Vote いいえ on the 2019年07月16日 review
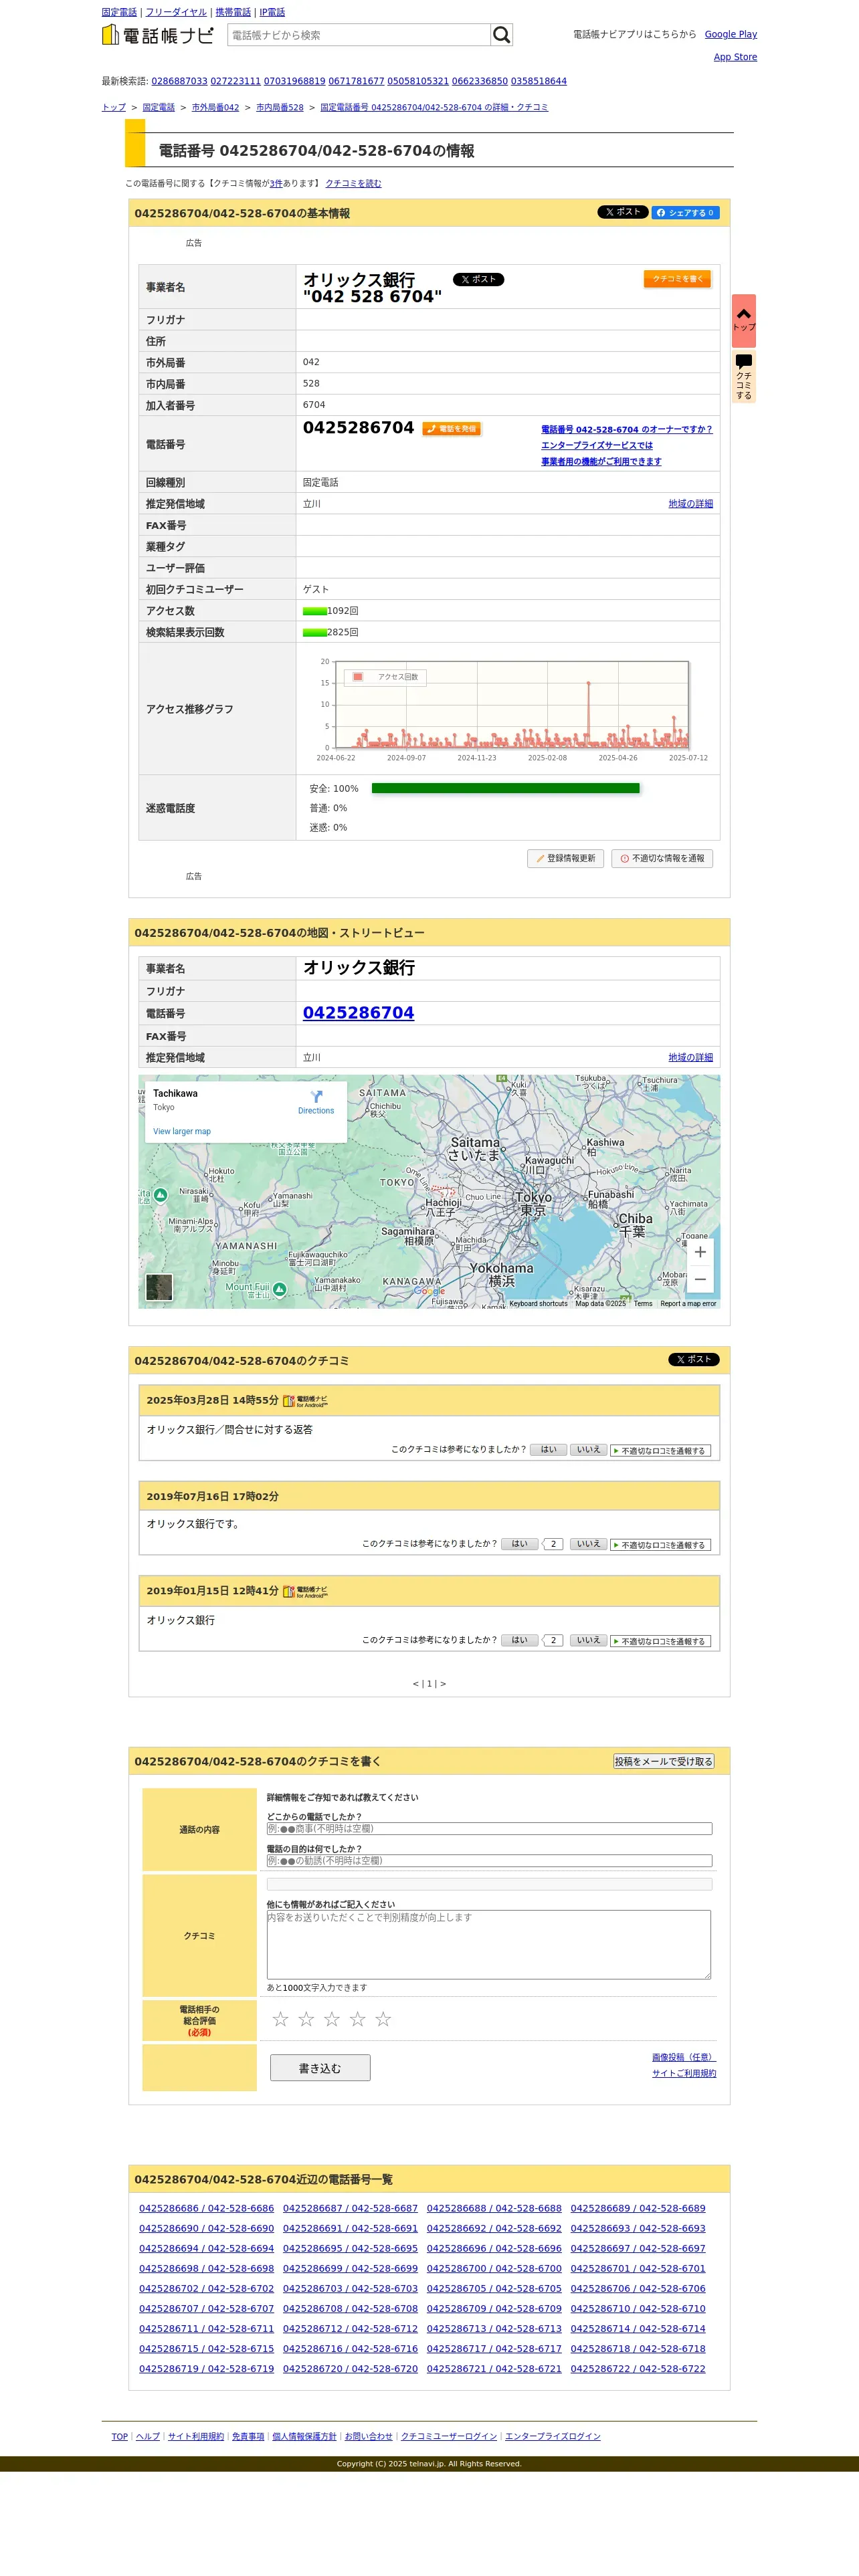The width and height of the screenshot is (859, 2576). point(589,1544)
